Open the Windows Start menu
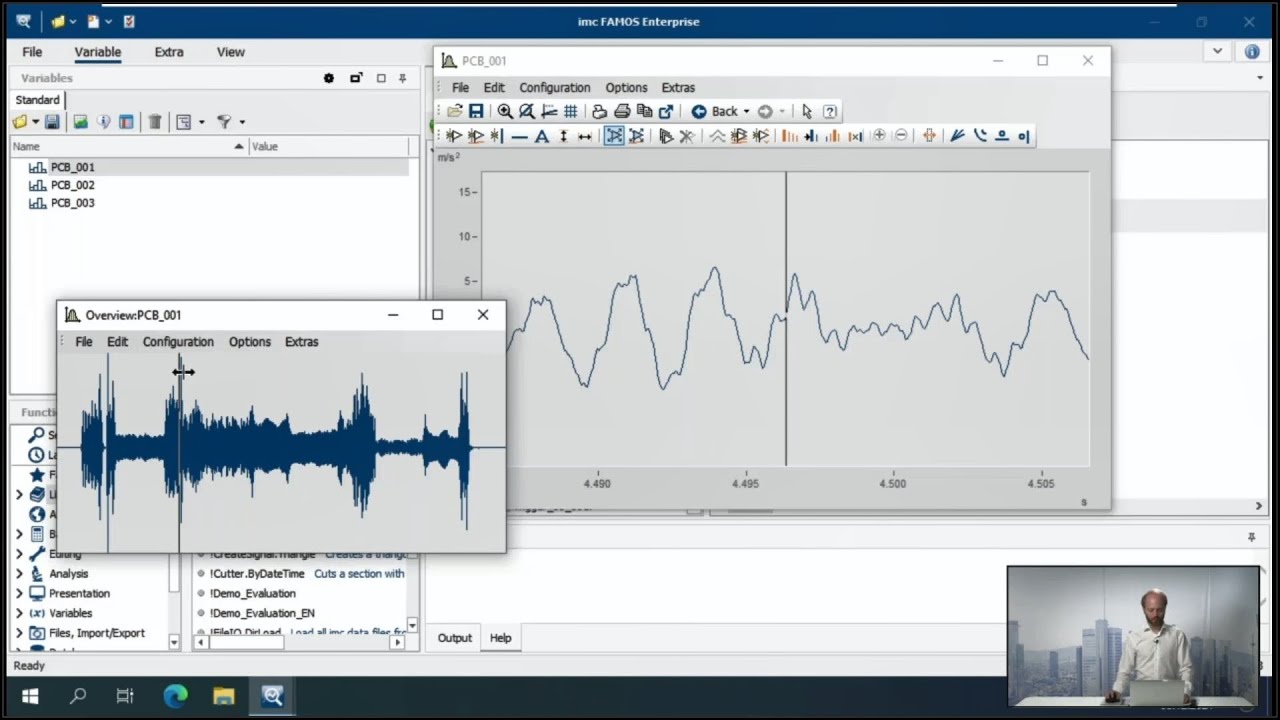Viewport: 1280px width, 720px height. 29,696
